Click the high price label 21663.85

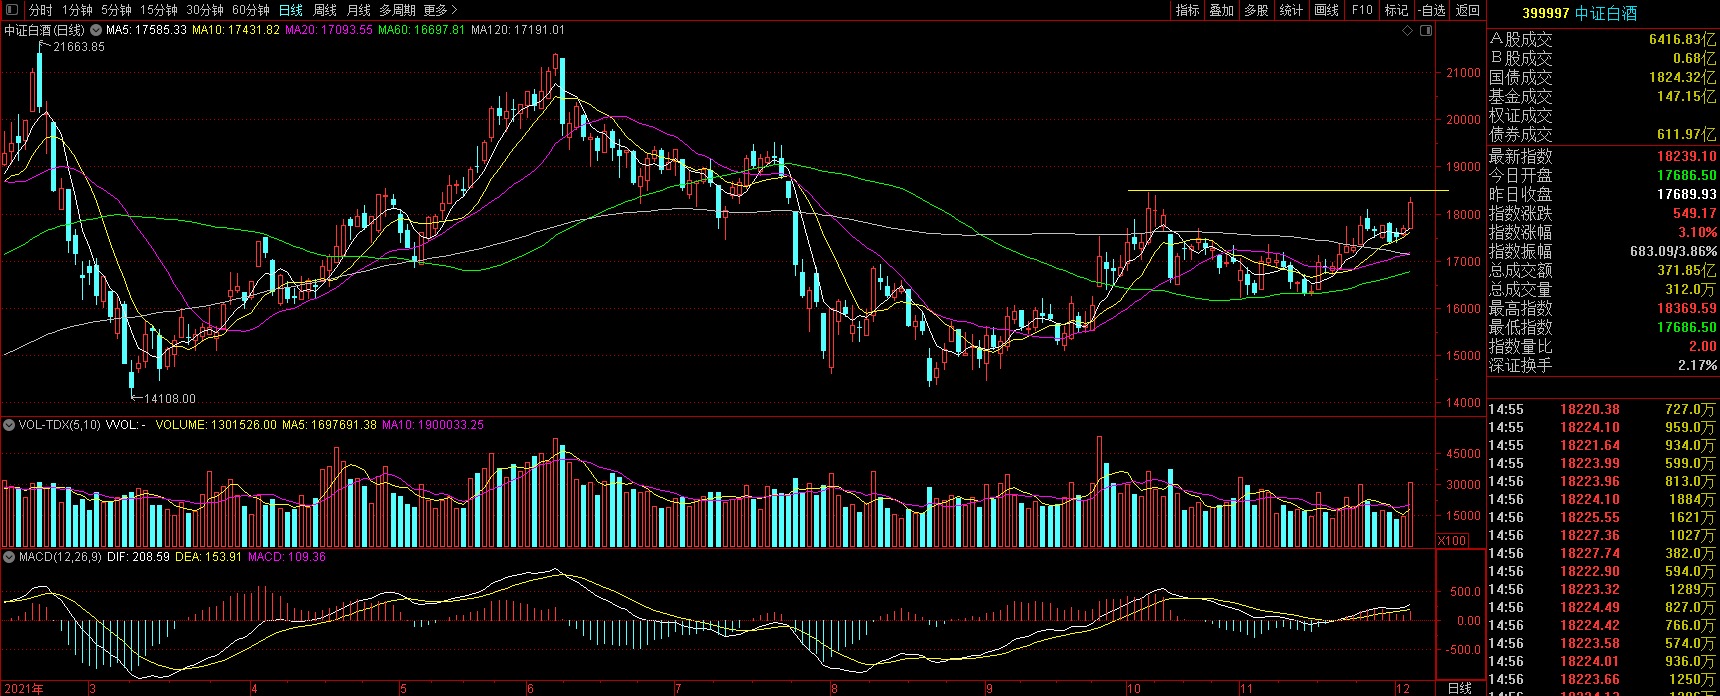[x=79, y=47]
